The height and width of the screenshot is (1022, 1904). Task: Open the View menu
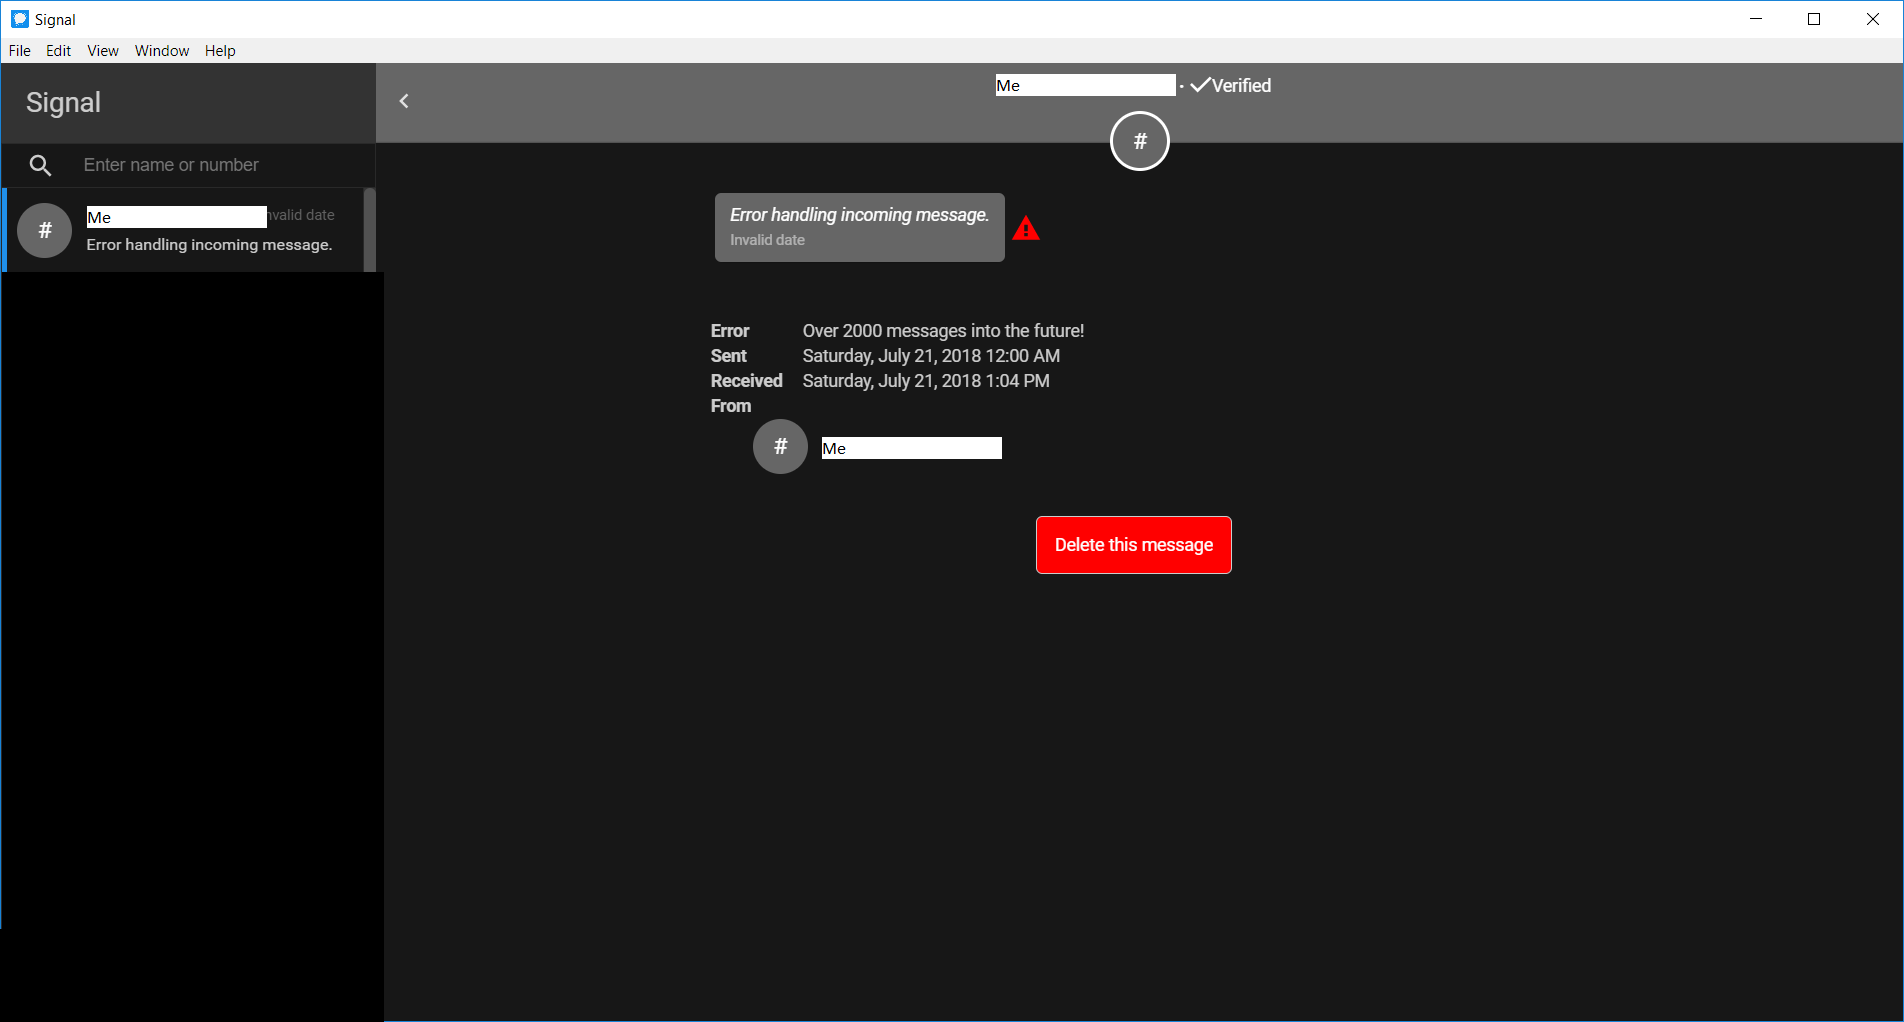point(102,50)
